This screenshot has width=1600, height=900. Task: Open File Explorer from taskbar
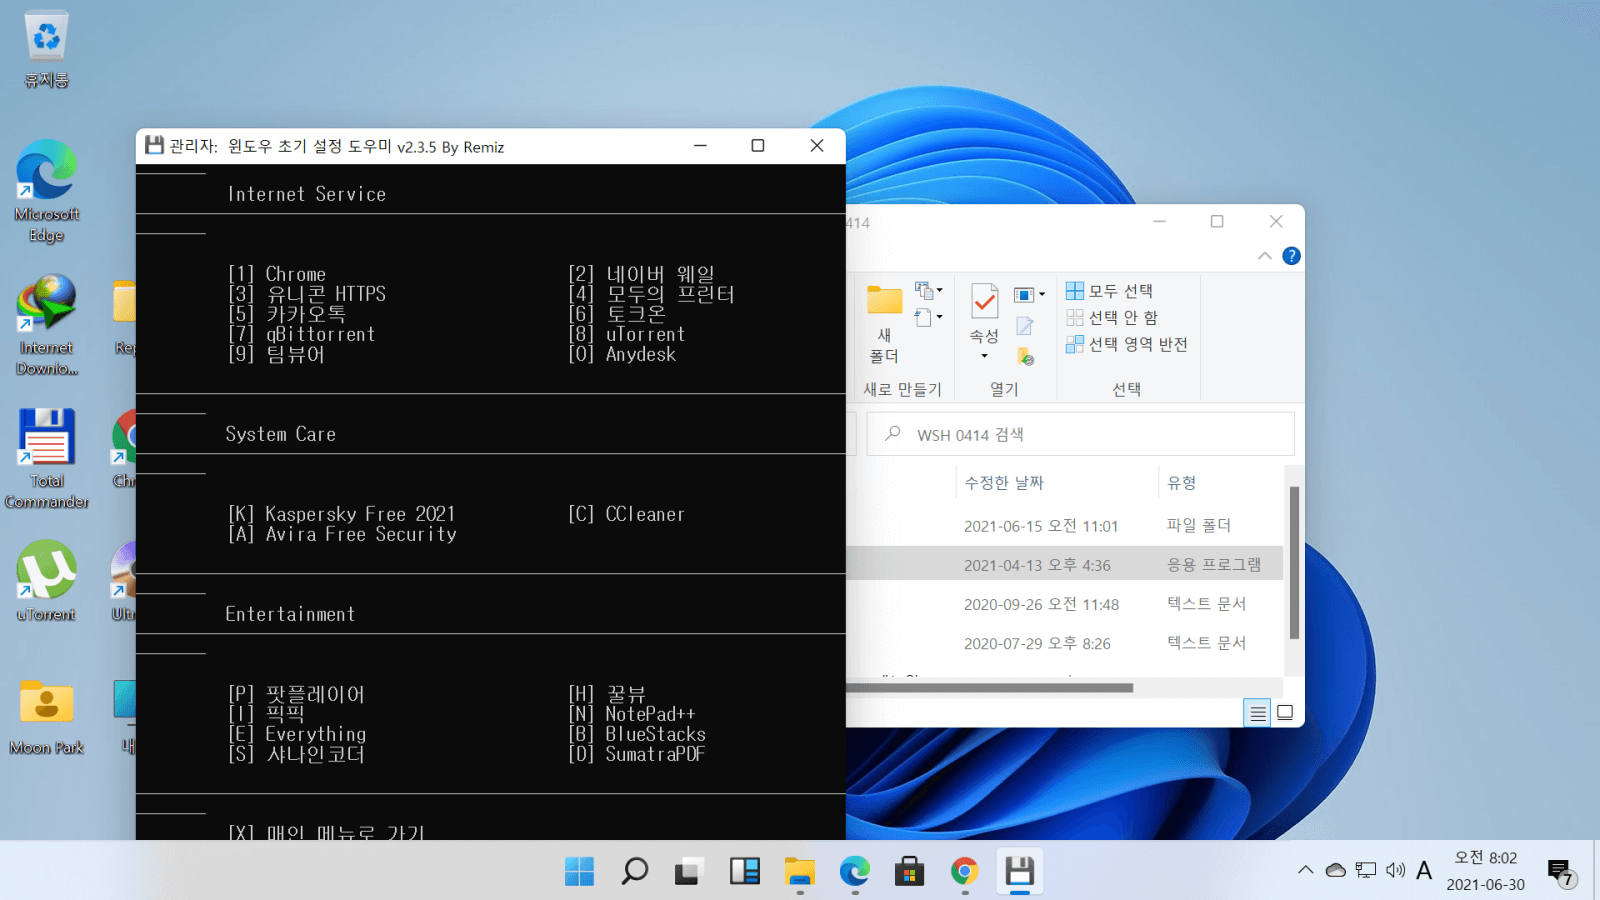click(799, 871)
